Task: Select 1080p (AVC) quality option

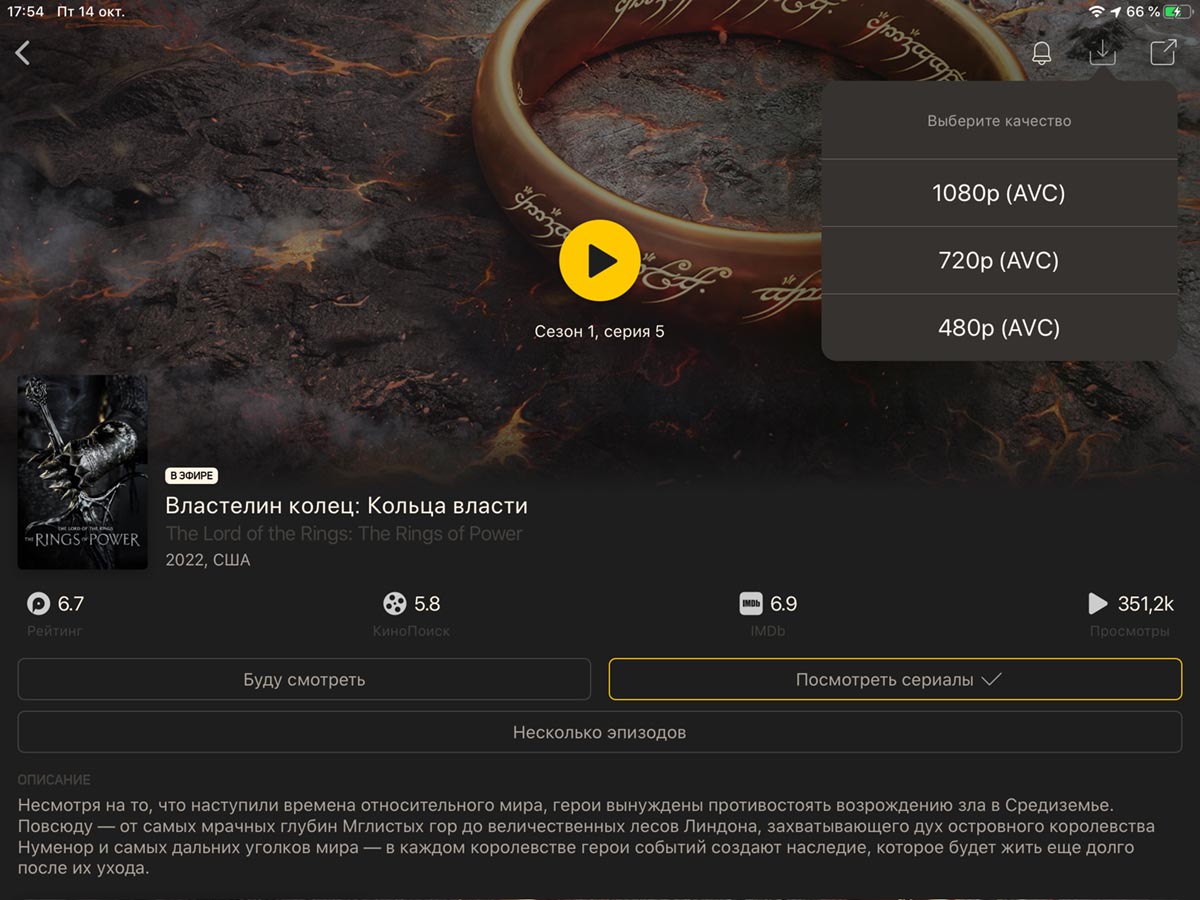Action: 998,193
